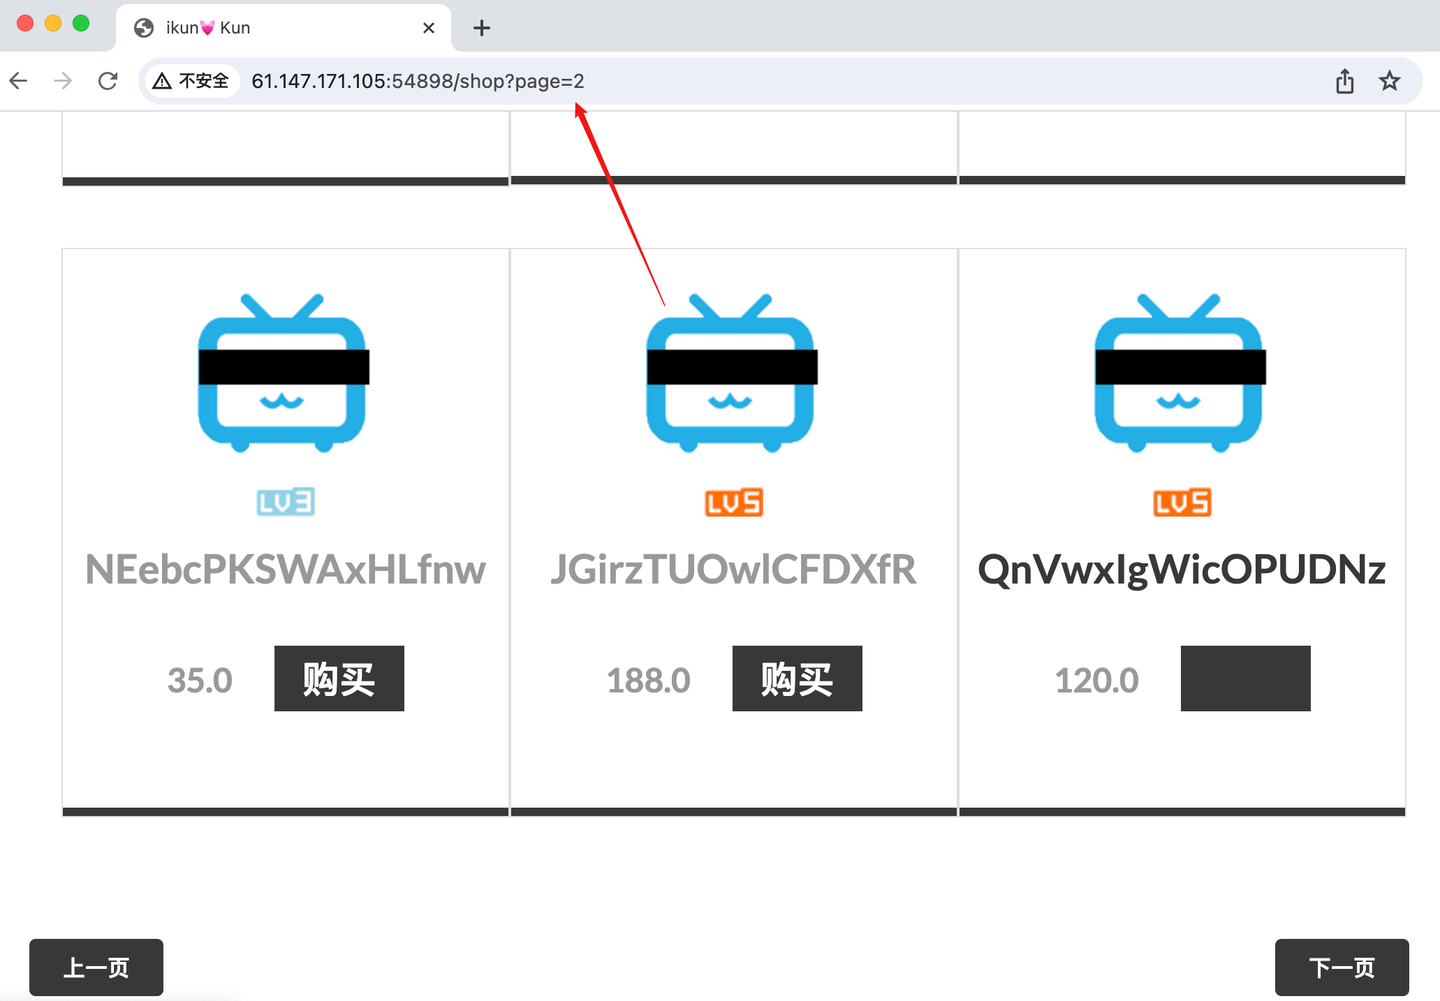Screen dimensions: 1440x1001
Task: Click the 120.0 price
Action: [x=1097, y=681]
